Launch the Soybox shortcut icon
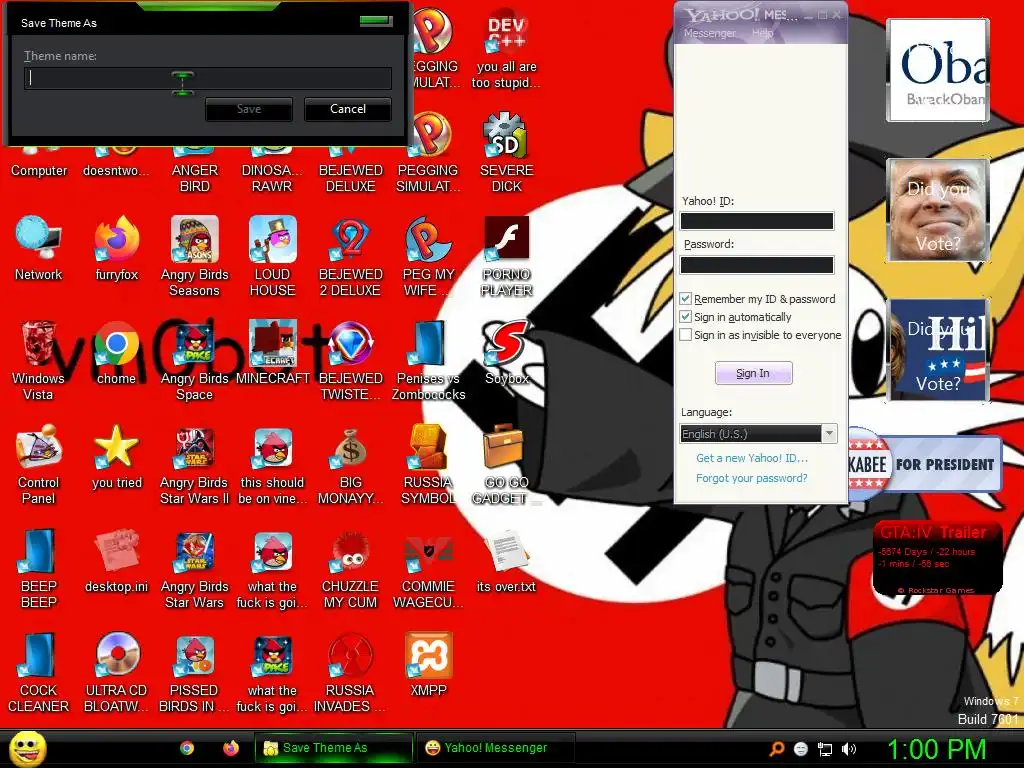Viewport: 1024px width, 768px height. [506, 353]
